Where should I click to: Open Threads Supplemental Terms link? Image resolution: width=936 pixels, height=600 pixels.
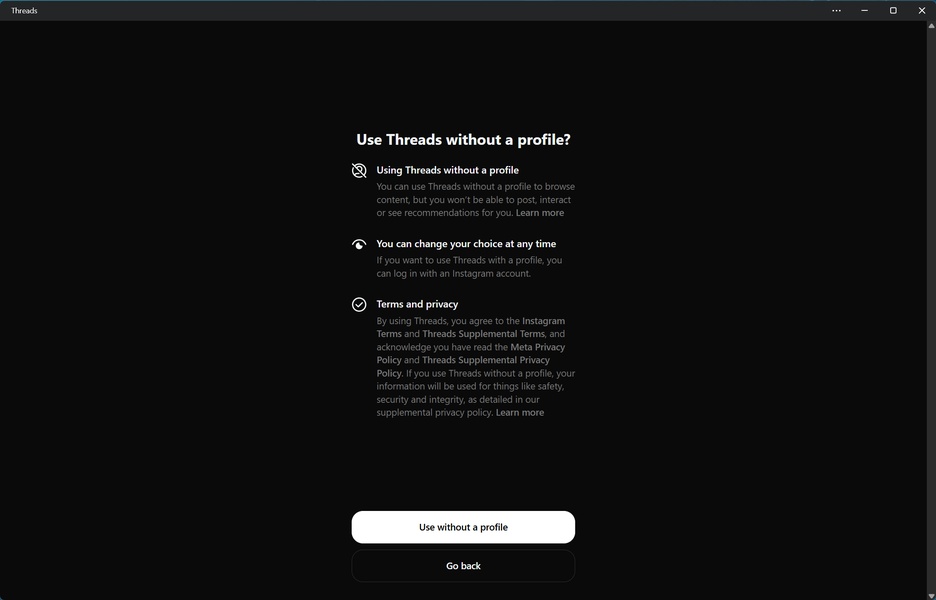(x=484, y=334)
